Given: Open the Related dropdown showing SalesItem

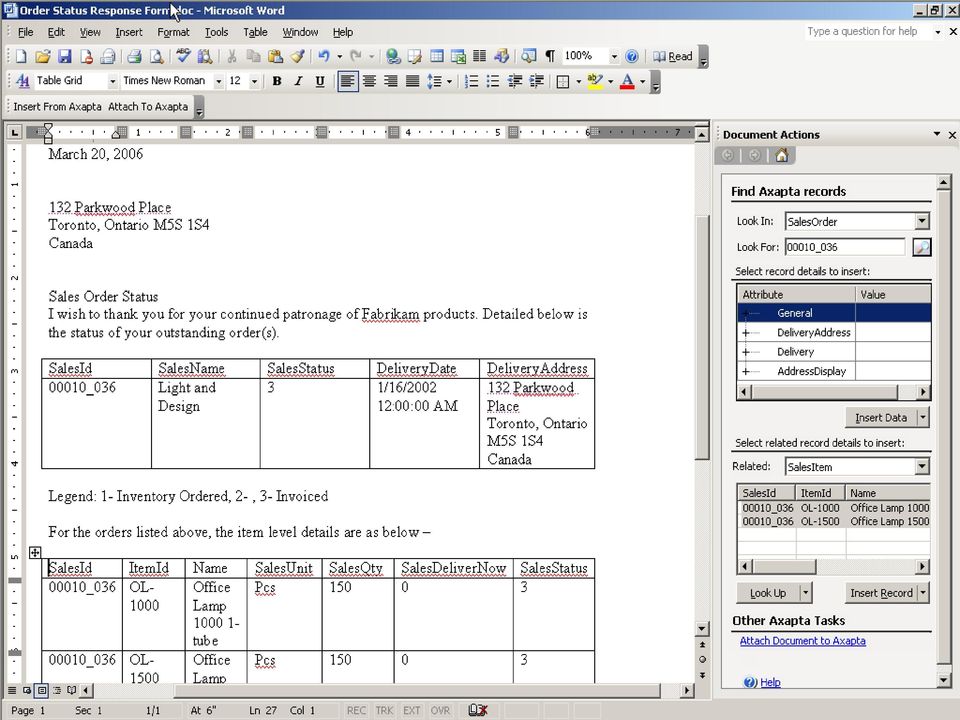Looking at the screenshot, I should 922,467.
